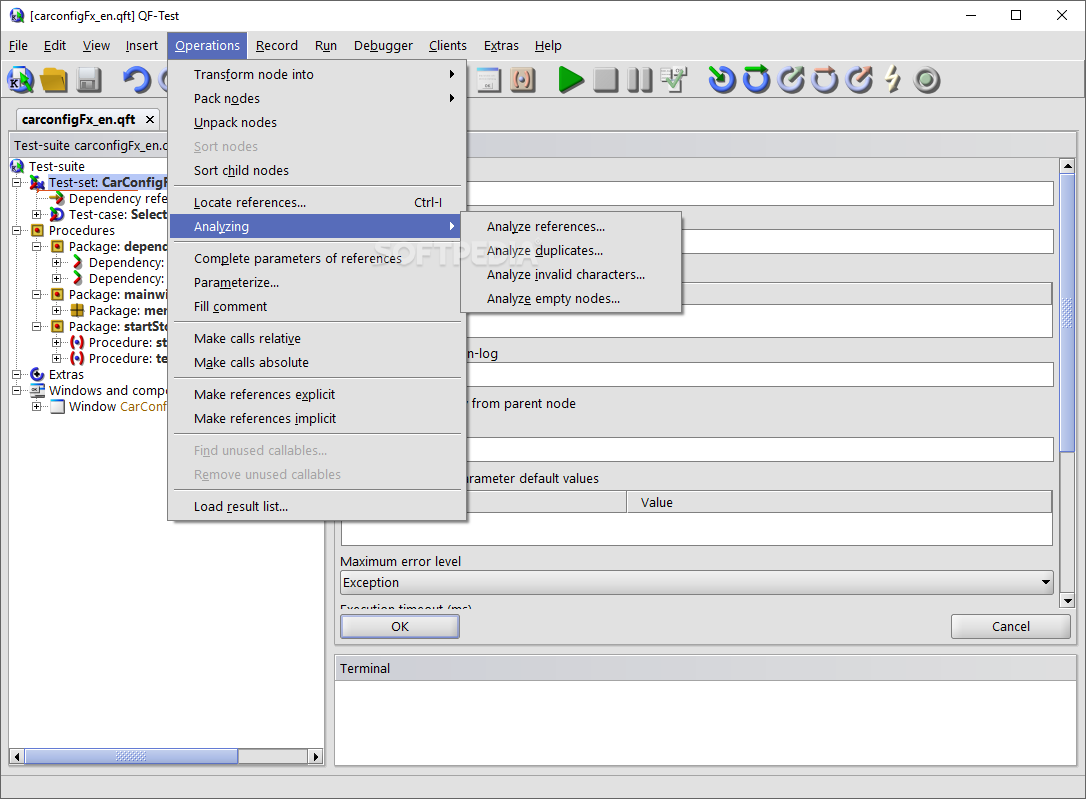Collapse the Extras node
The image size is (1086, 799).
point(17,375)
